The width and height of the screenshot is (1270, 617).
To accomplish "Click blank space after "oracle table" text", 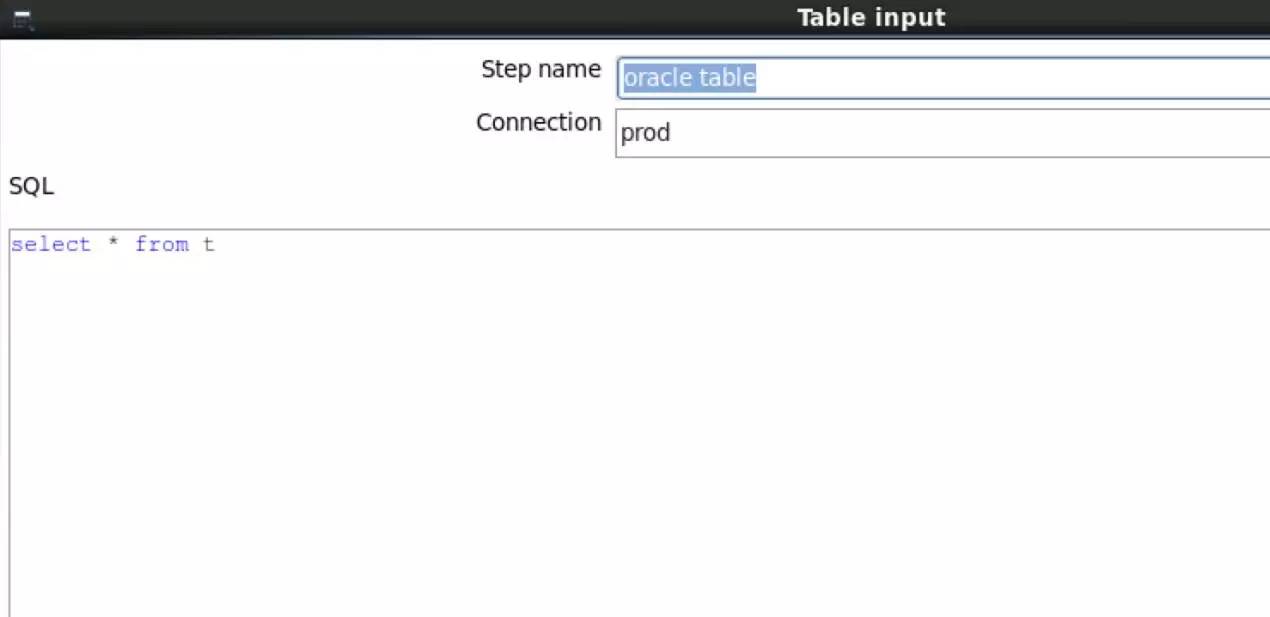I will [x=1010, y=78].
